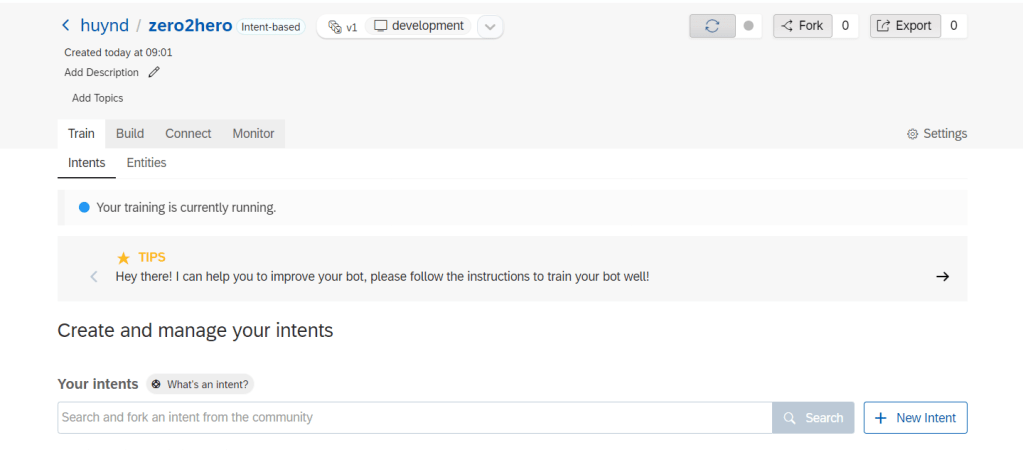1023x450 pixels.
Task: Expand the version environment dropdown chevron
Action: tap(489, 27)
